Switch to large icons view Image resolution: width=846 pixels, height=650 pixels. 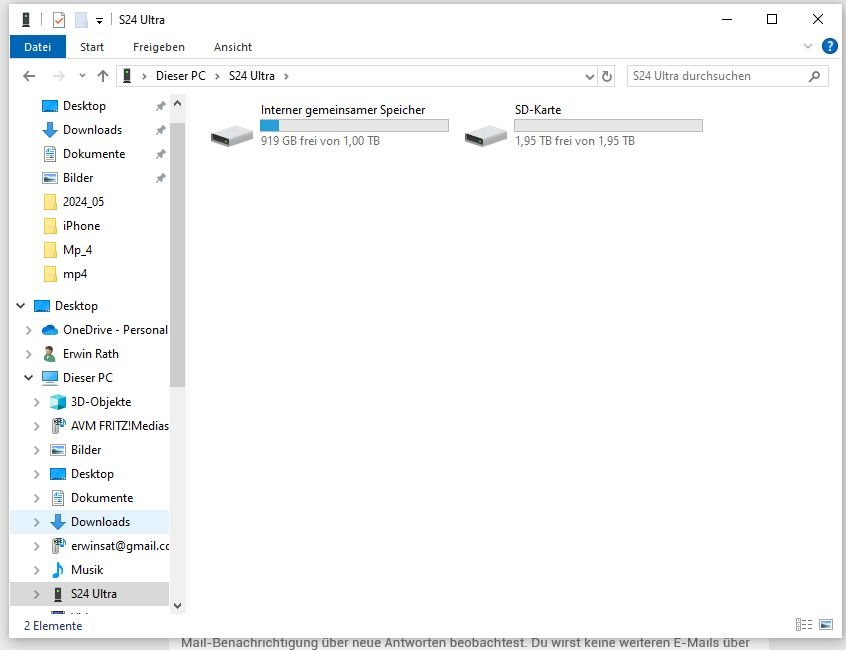tap(826, 625)
